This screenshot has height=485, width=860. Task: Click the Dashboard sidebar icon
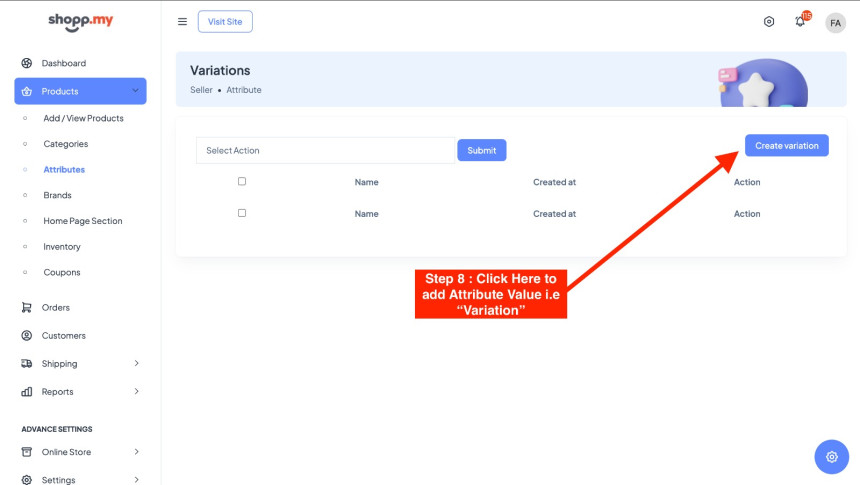click(x=27, y=63)
